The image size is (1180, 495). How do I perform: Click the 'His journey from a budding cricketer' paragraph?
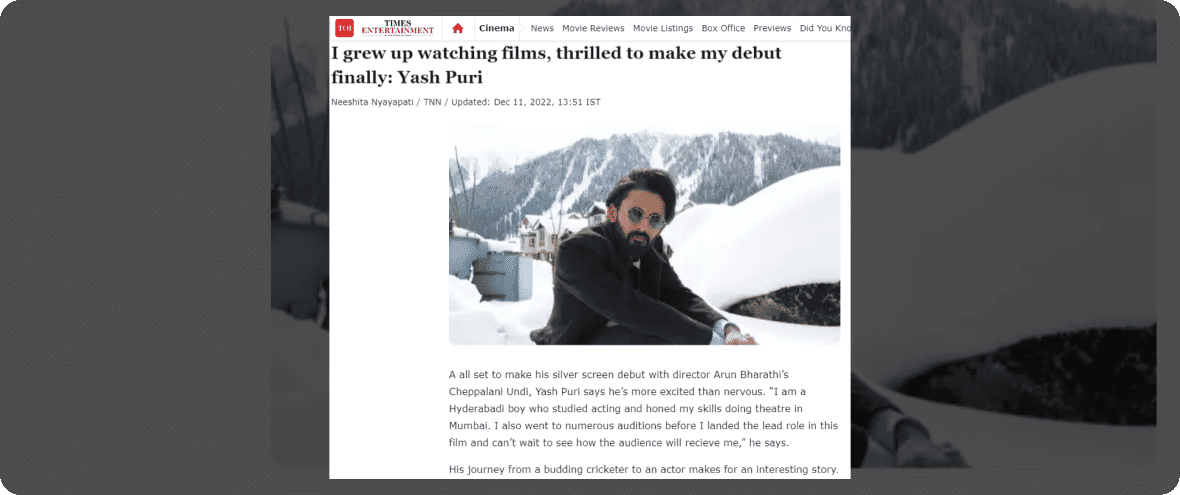point(643,469)
